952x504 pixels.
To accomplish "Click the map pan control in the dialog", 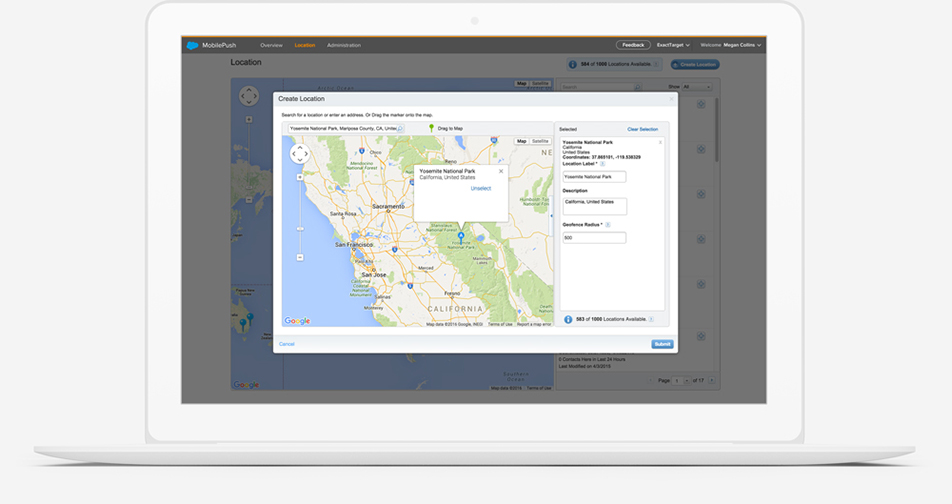I will tap(299, 154).
